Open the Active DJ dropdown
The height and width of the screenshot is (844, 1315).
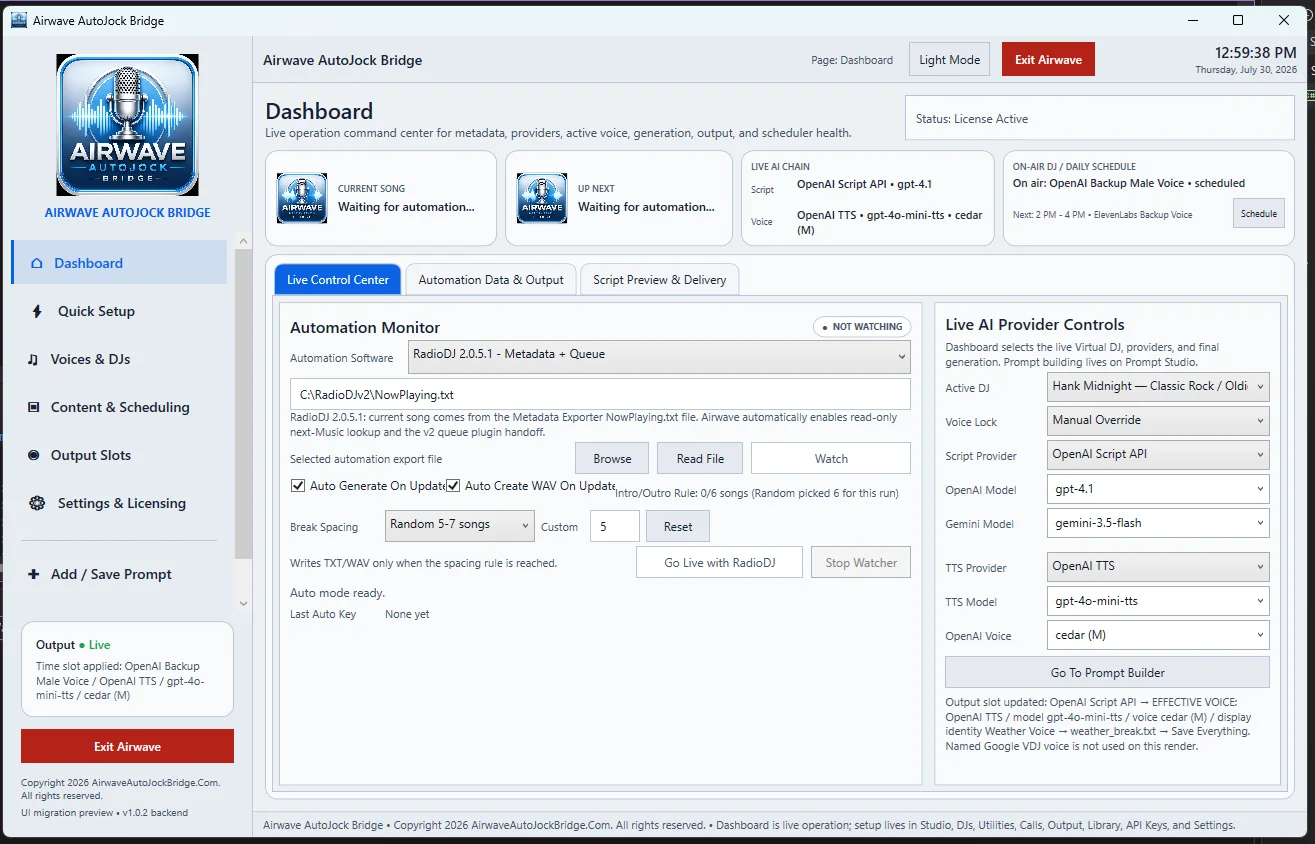tap(1158, 386)
